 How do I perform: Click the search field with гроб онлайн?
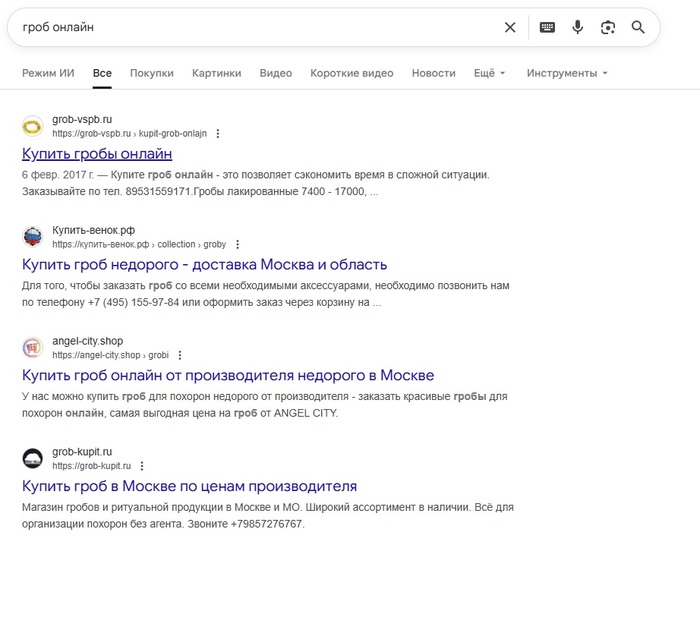point(250,28)
